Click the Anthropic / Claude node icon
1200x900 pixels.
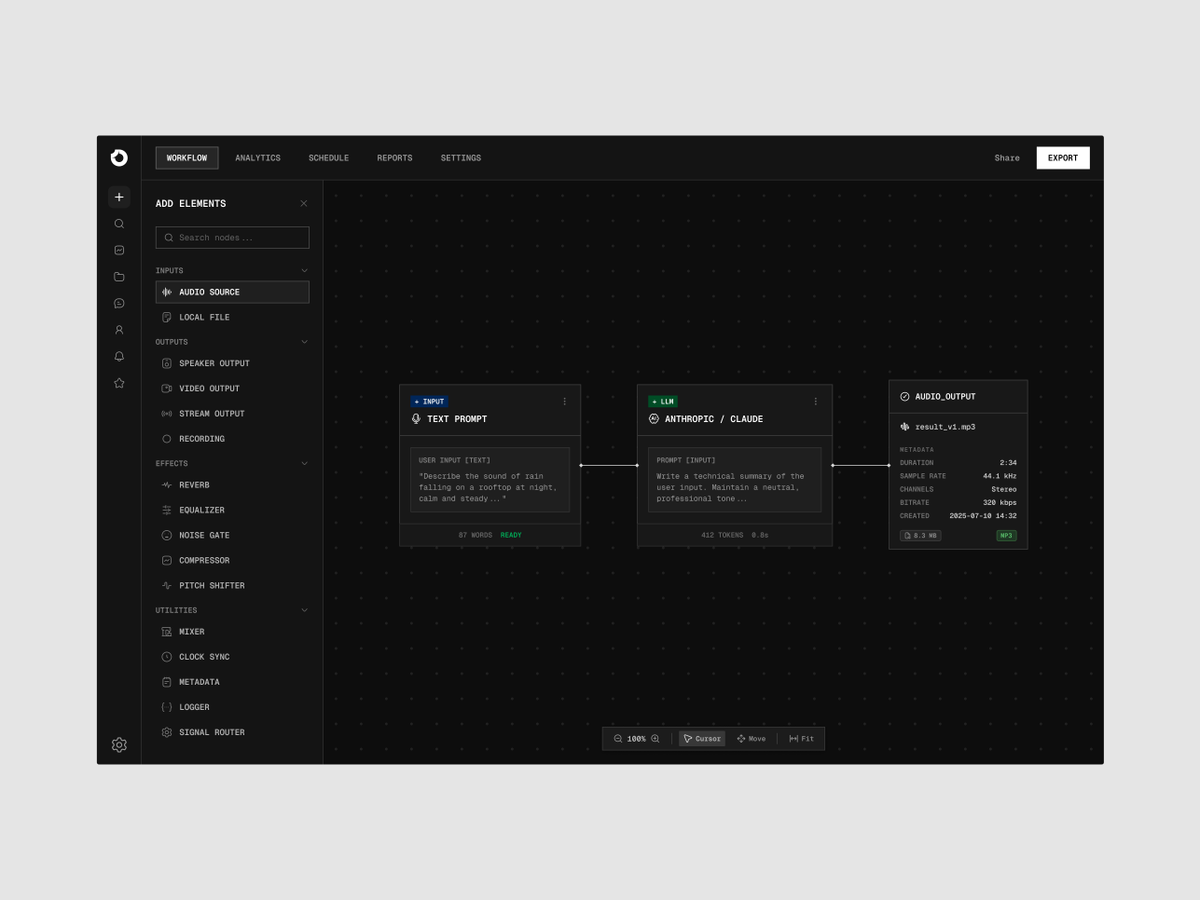(654, 419)
